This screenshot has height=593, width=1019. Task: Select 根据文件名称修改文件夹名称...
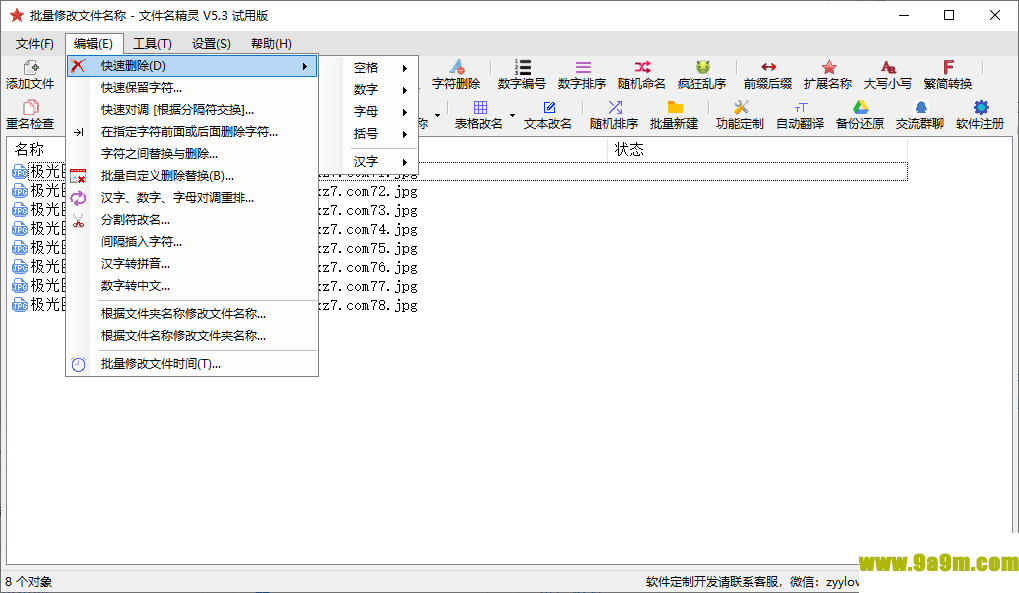[x=192, y=336]
